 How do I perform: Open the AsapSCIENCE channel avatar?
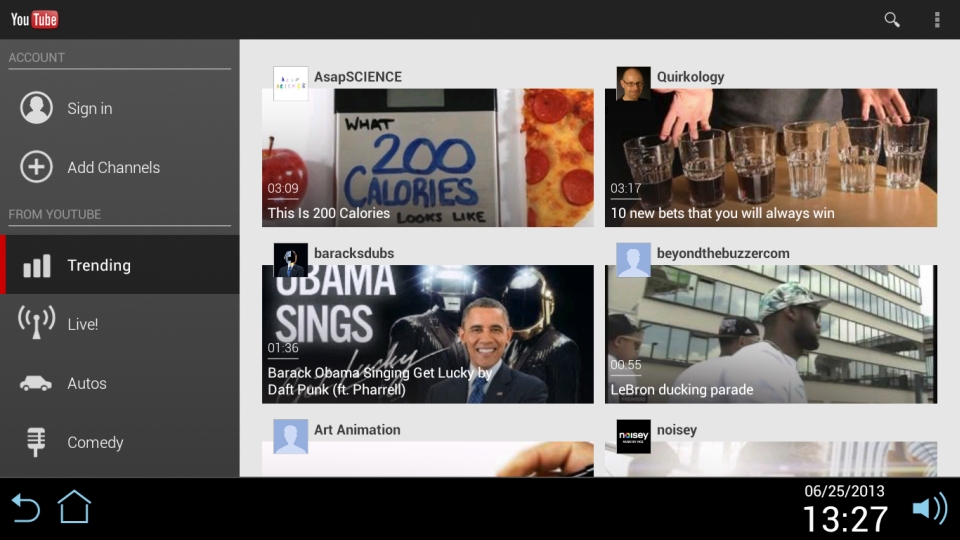290,83
